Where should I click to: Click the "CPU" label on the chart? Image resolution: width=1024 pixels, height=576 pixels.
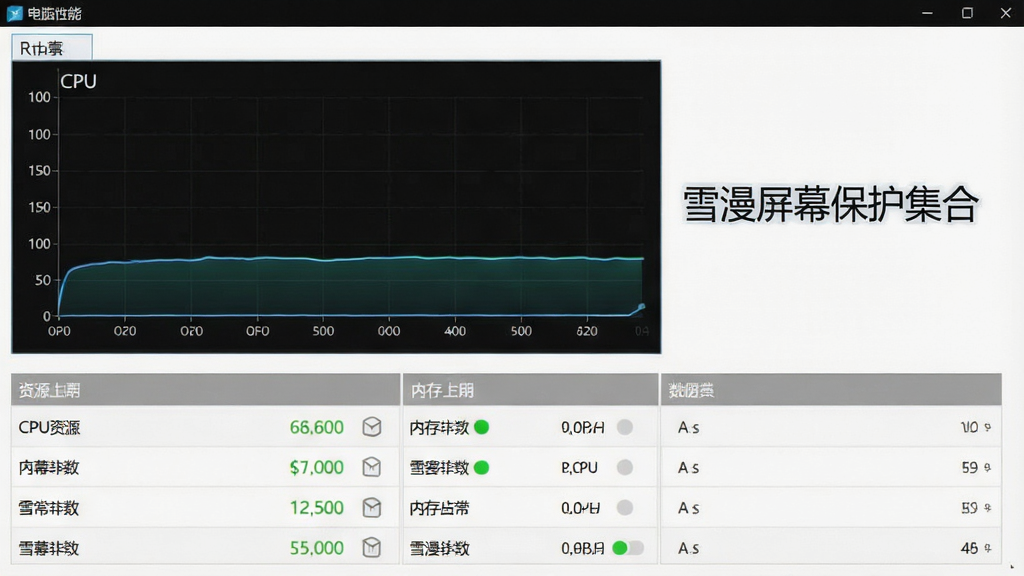78,82
